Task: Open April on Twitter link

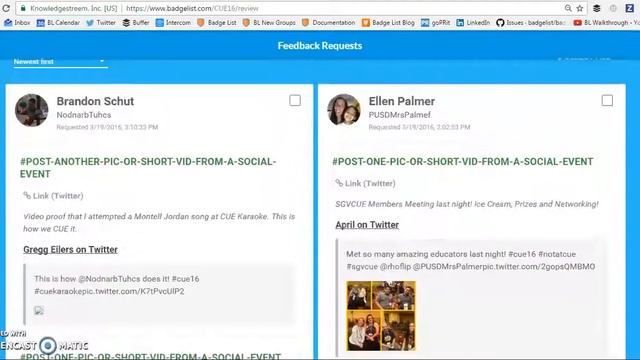Action: click(x=367, y=224)
